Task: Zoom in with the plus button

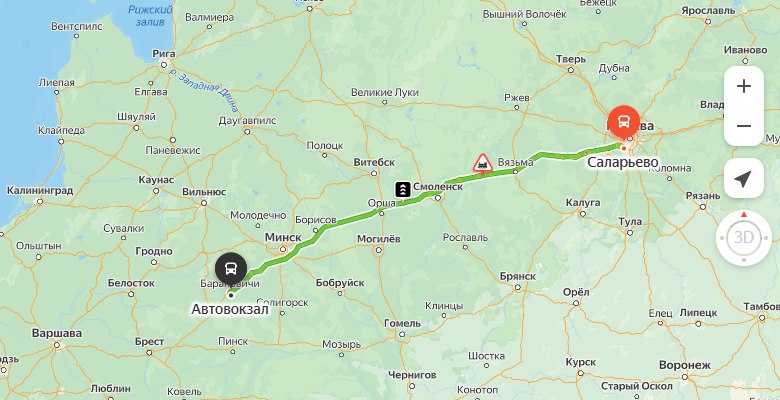Action: [x=744, y=87]
